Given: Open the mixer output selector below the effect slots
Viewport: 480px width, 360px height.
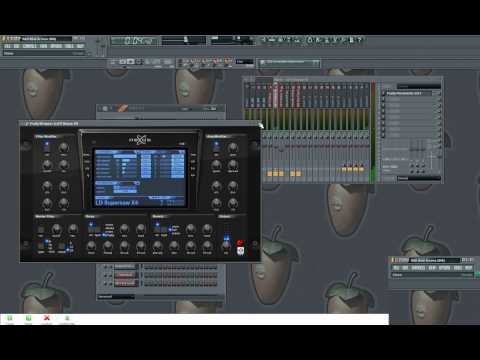Looking at the screenshot, I should pyautogui.click(x=419, y=178).
